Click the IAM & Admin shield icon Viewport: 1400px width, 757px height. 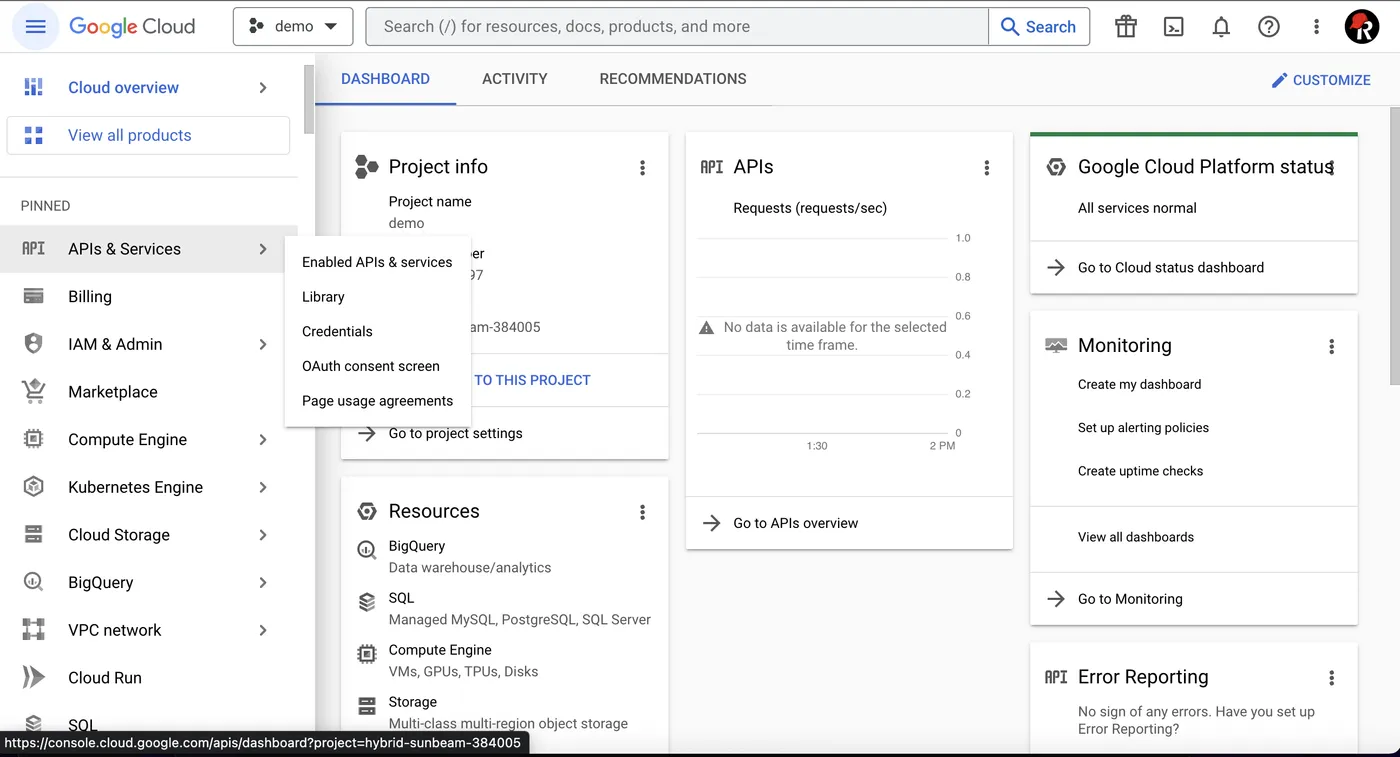click(34, 344)
